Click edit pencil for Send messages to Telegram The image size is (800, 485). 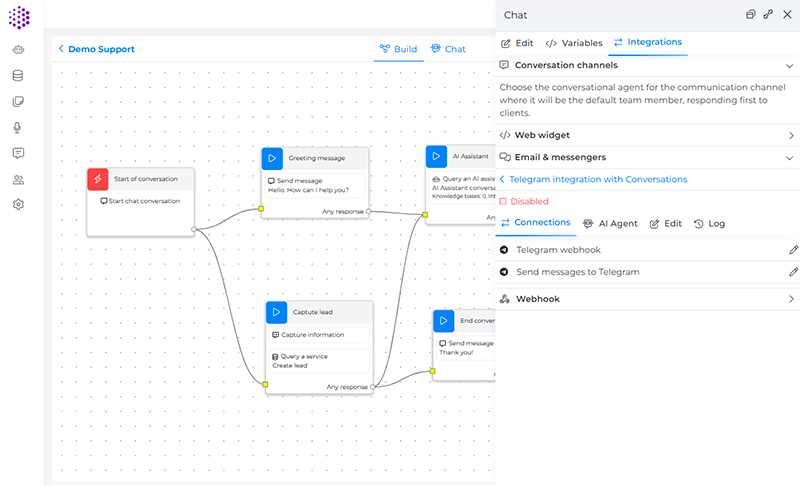pyautogui.click(x=793, y=271)
